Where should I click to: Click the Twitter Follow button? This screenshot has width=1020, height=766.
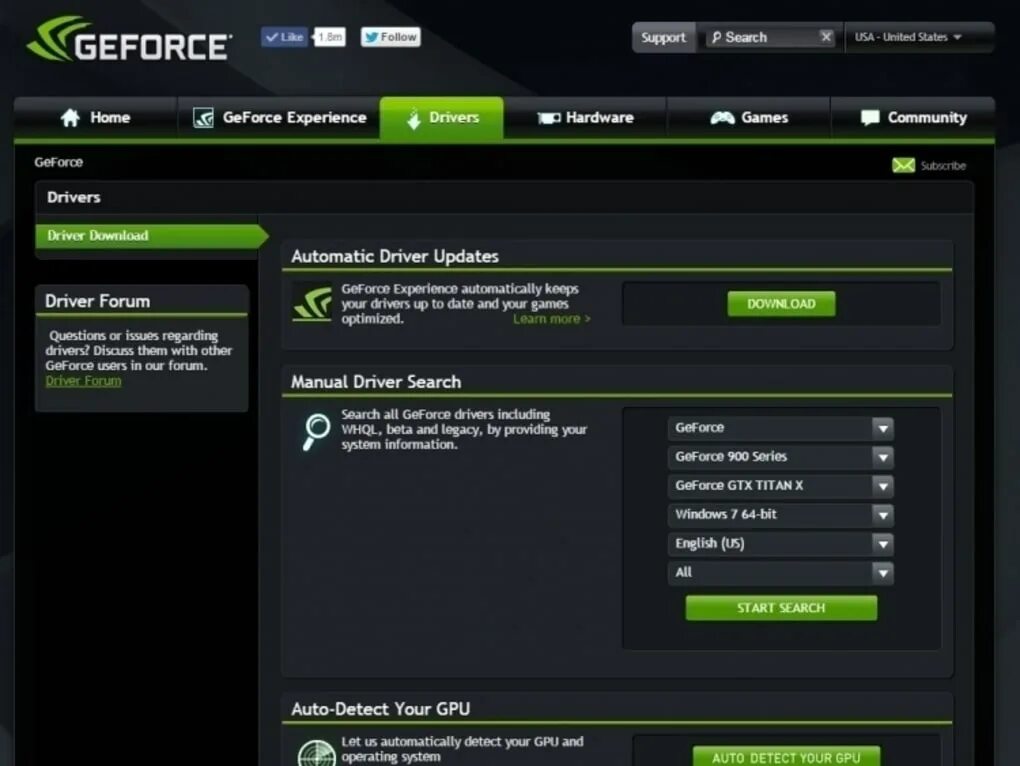(390, 36)
